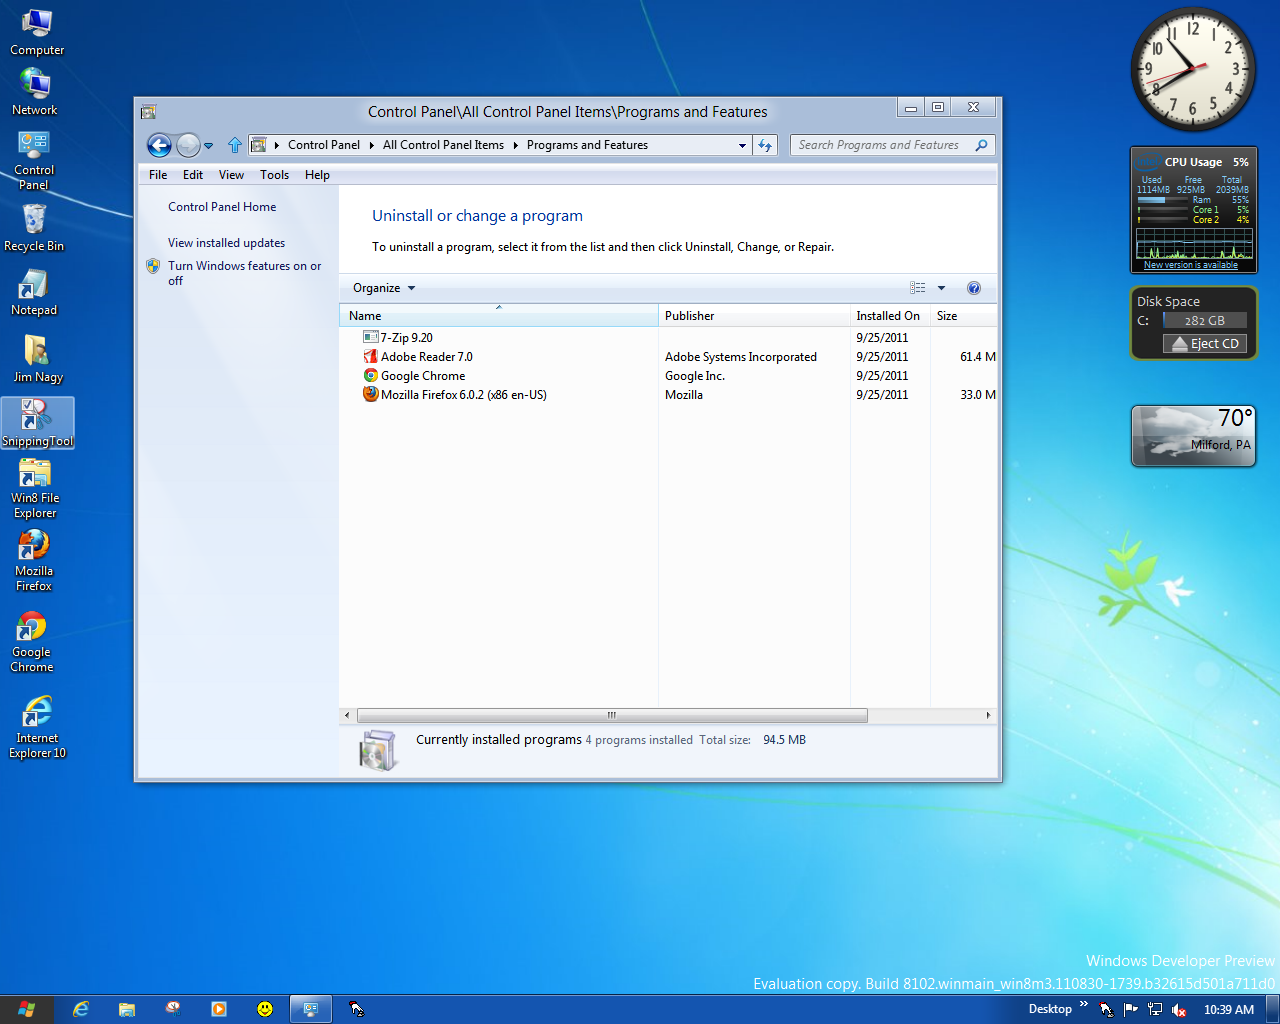Open View installed updates link
This screenshot has width=1280, height=1024.
click(x=226, y=243)
